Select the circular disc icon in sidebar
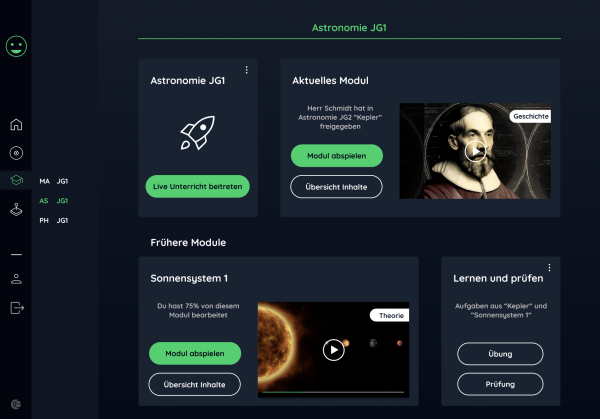 [16, 153]
